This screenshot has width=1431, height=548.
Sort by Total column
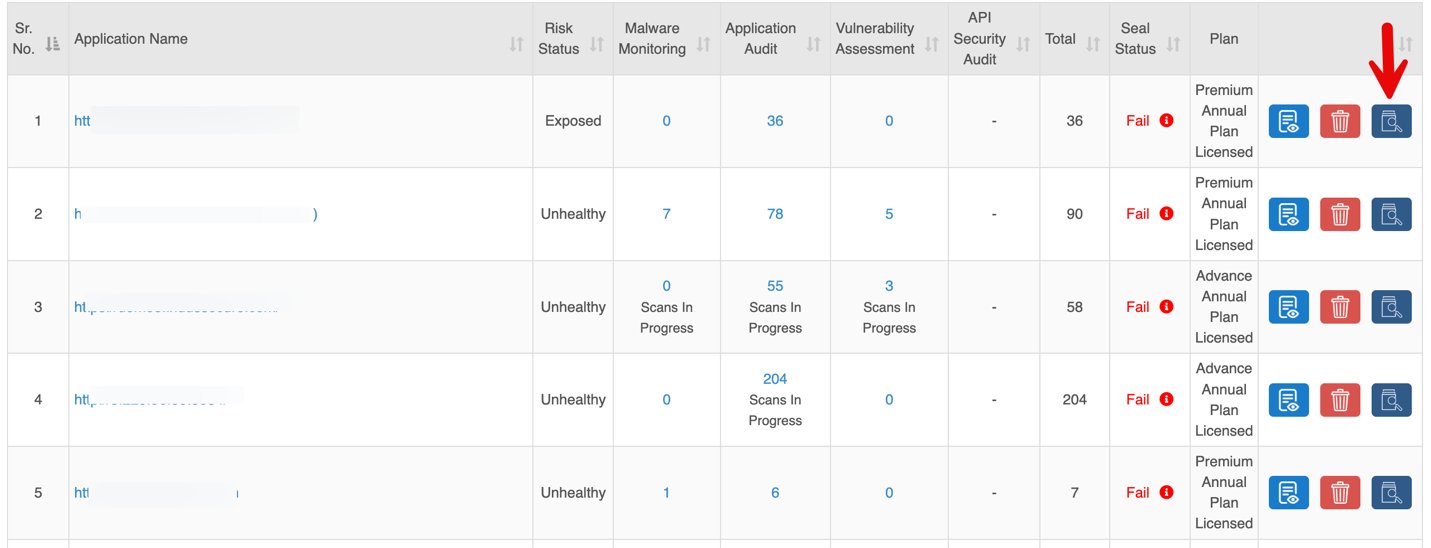(x=1093, y=44)
